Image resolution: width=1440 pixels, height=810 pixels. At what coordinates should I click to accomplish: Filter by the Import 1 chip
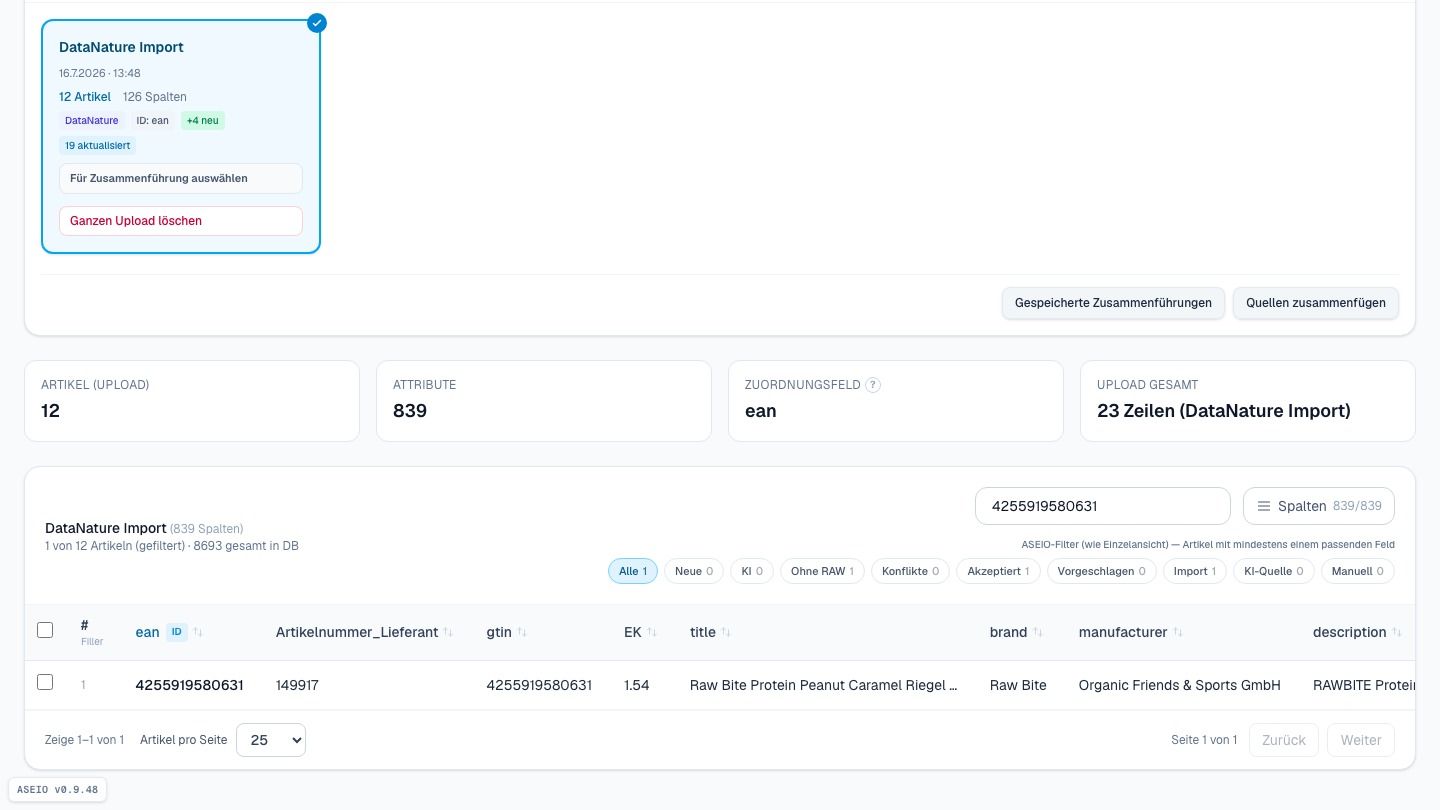(1195, 571)
